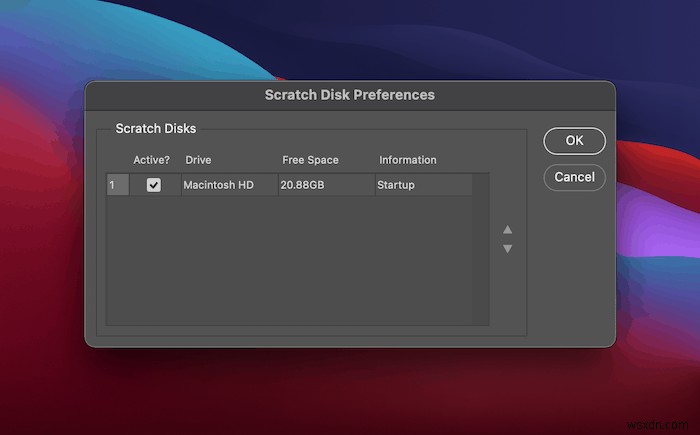Click the Information column header
Image resolution: width=700 pixels, height=435 pixels.
pyautogui.click(x=408, y=160)
